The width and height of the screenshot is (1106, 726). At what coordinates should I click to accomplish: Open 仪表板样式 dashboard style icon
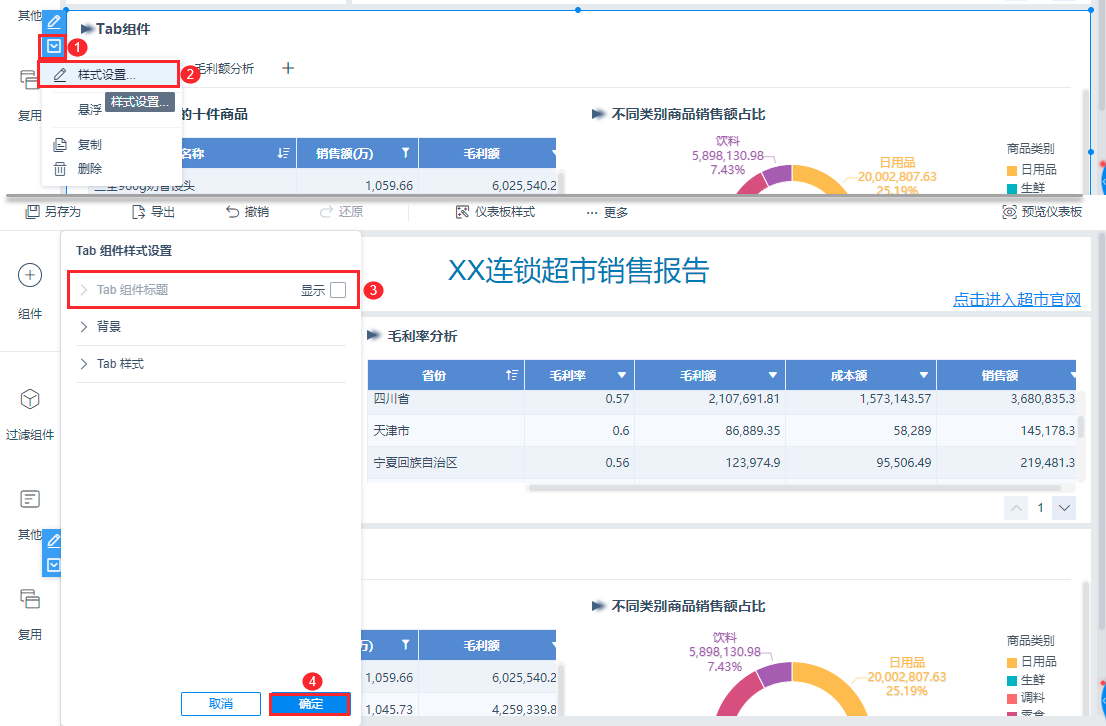pos(462,212)
